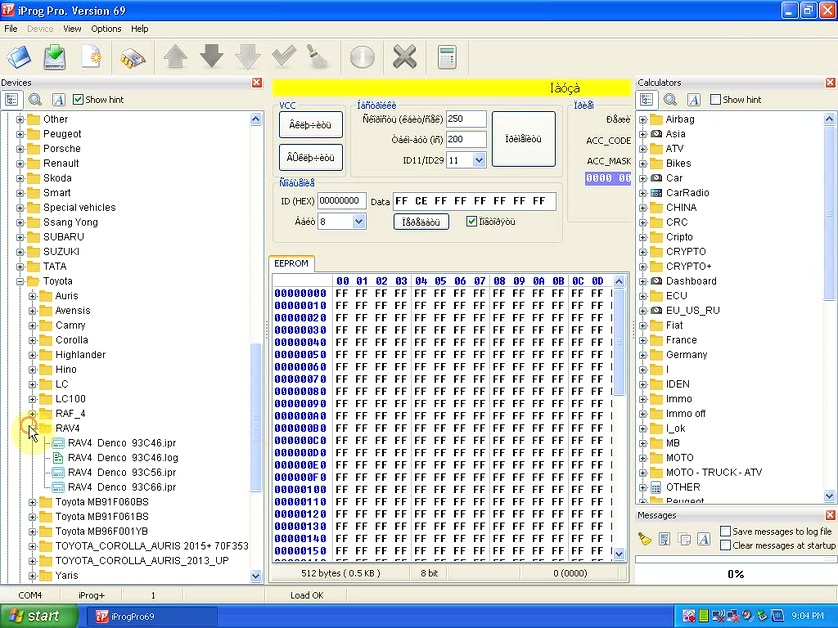This screenshot has height=628, width=838.
Task: Click the large button right of ID11/ID29
Action: point(523,139)
